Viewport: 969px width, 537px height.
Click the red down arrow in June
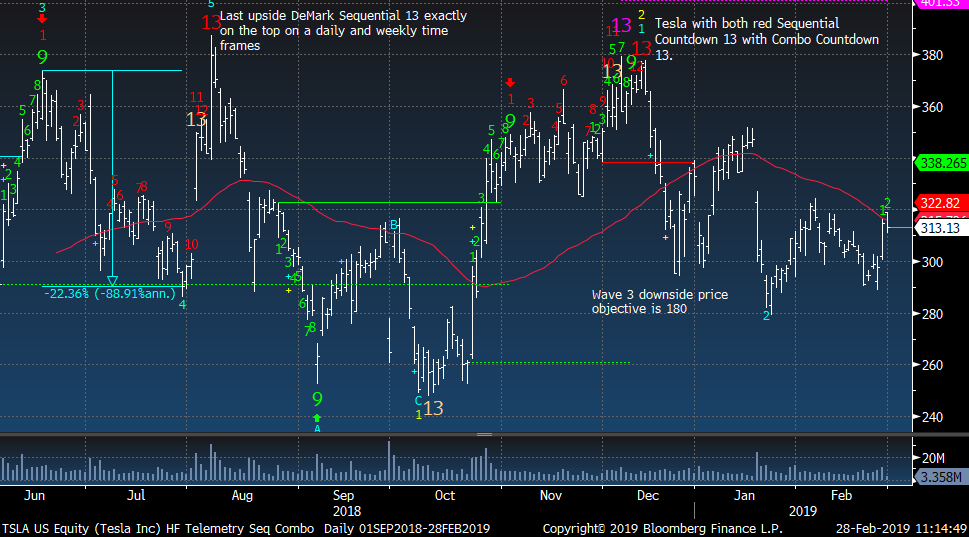42,20
